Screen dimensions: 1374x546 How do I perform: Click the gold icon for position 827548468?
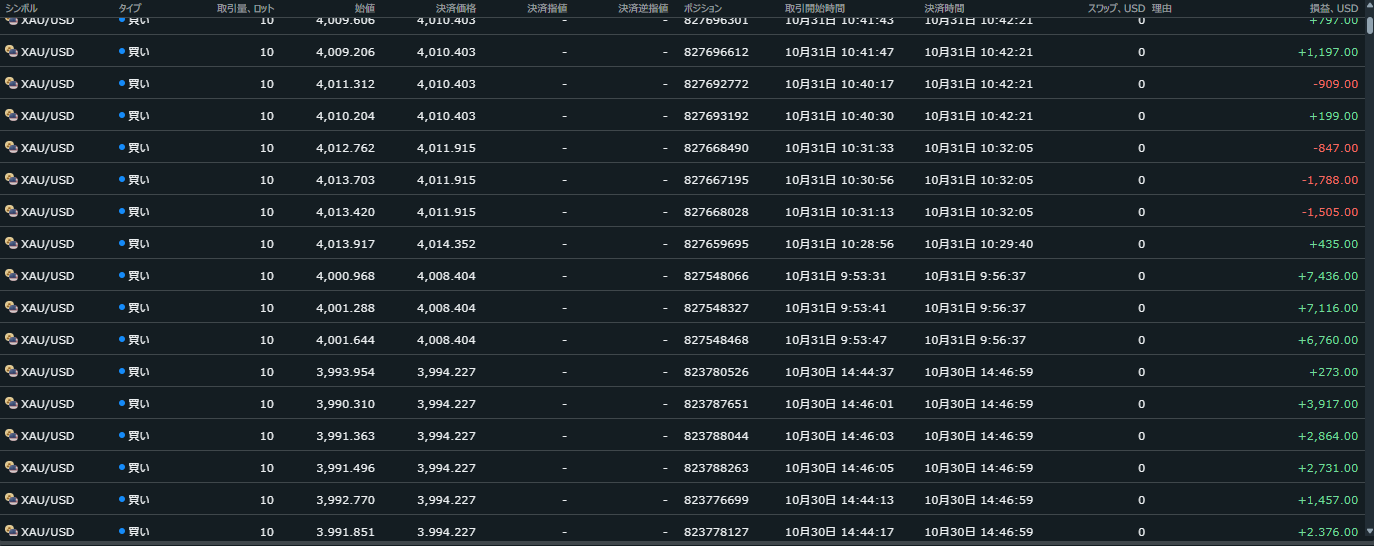(x=11, y=339)
